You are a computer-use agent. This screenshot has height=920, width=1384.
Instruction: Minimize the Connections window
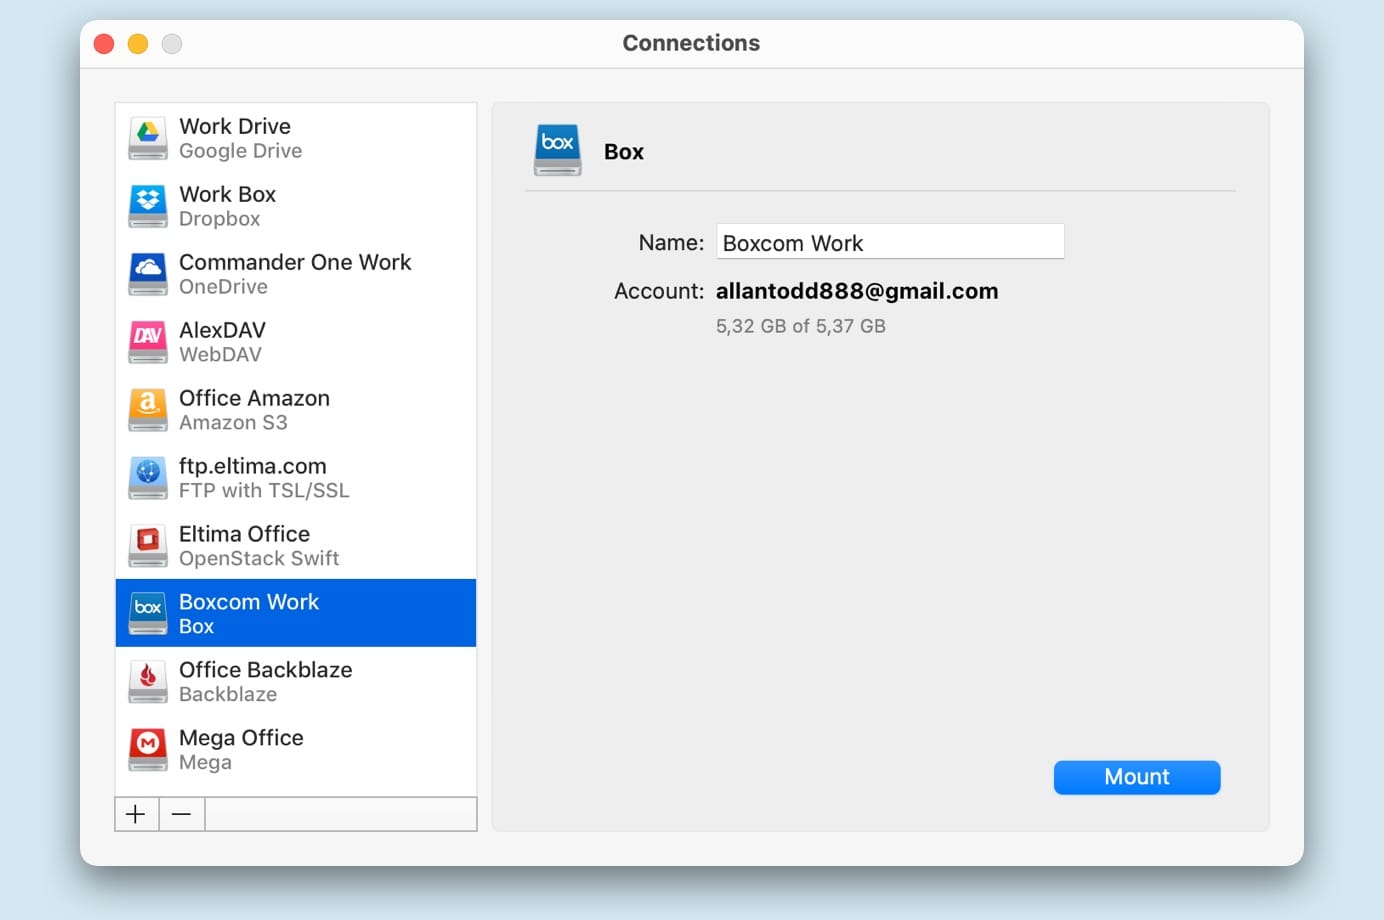click(138, 44)
